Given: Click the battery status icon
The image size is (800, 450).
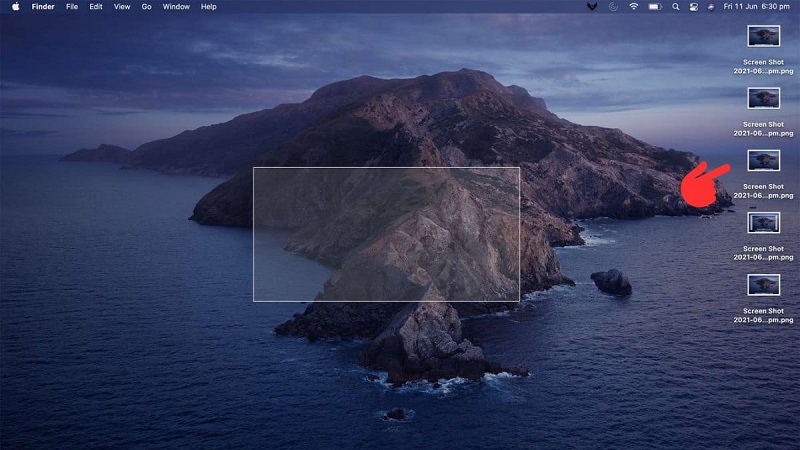Looking at the screenshot, I should pyautogui.click(x=655, y=6).
